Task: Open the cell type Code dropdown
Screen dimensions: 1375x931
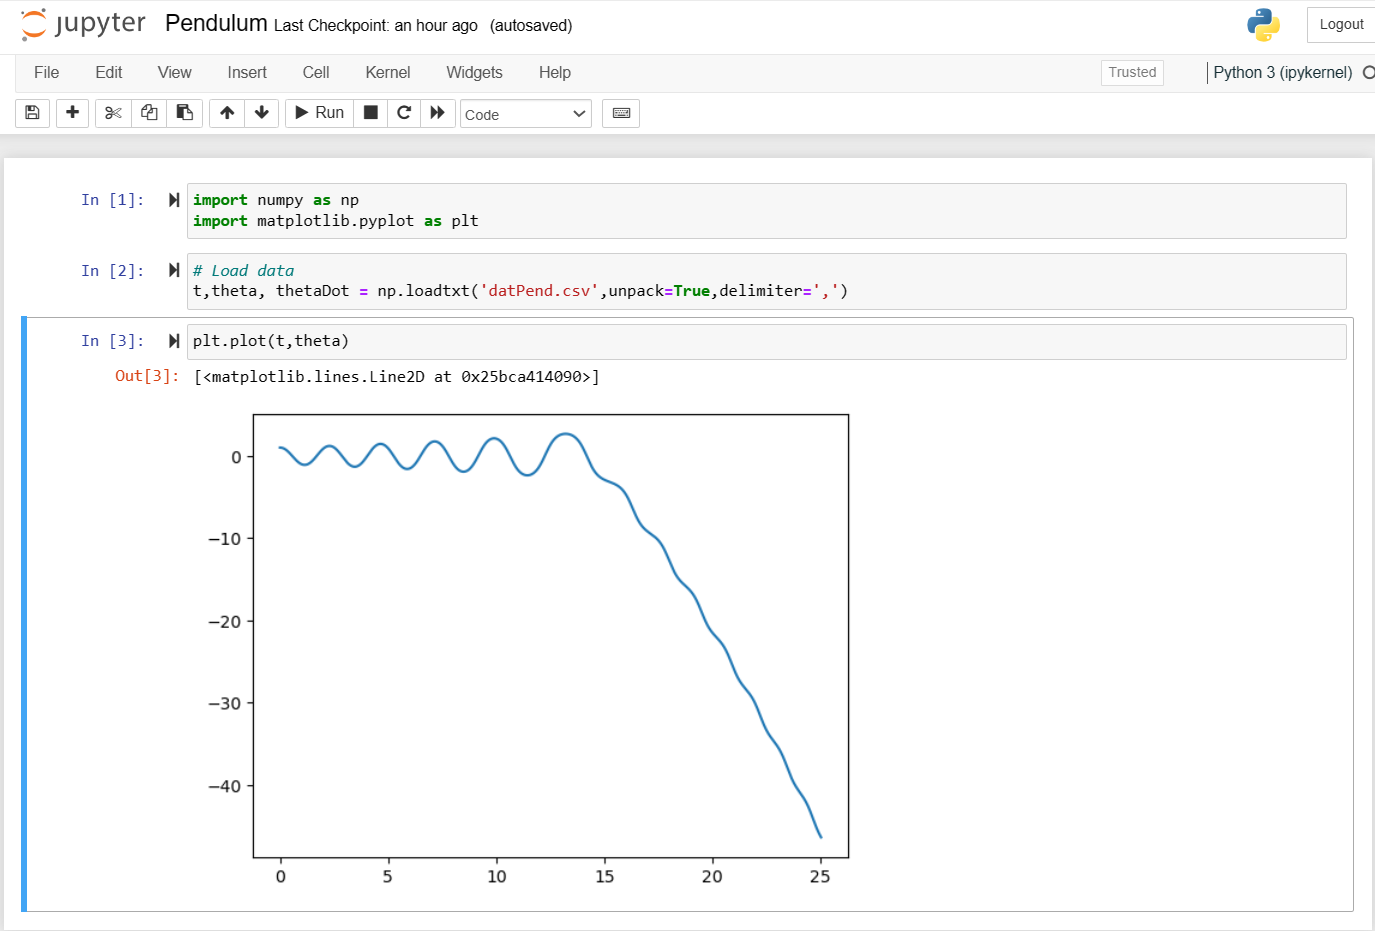Action: pos(525,114)
